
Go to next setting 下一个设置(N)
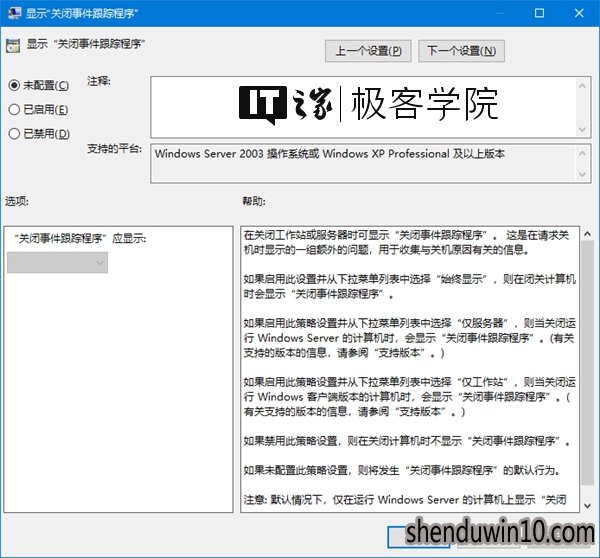click(461, 51)
